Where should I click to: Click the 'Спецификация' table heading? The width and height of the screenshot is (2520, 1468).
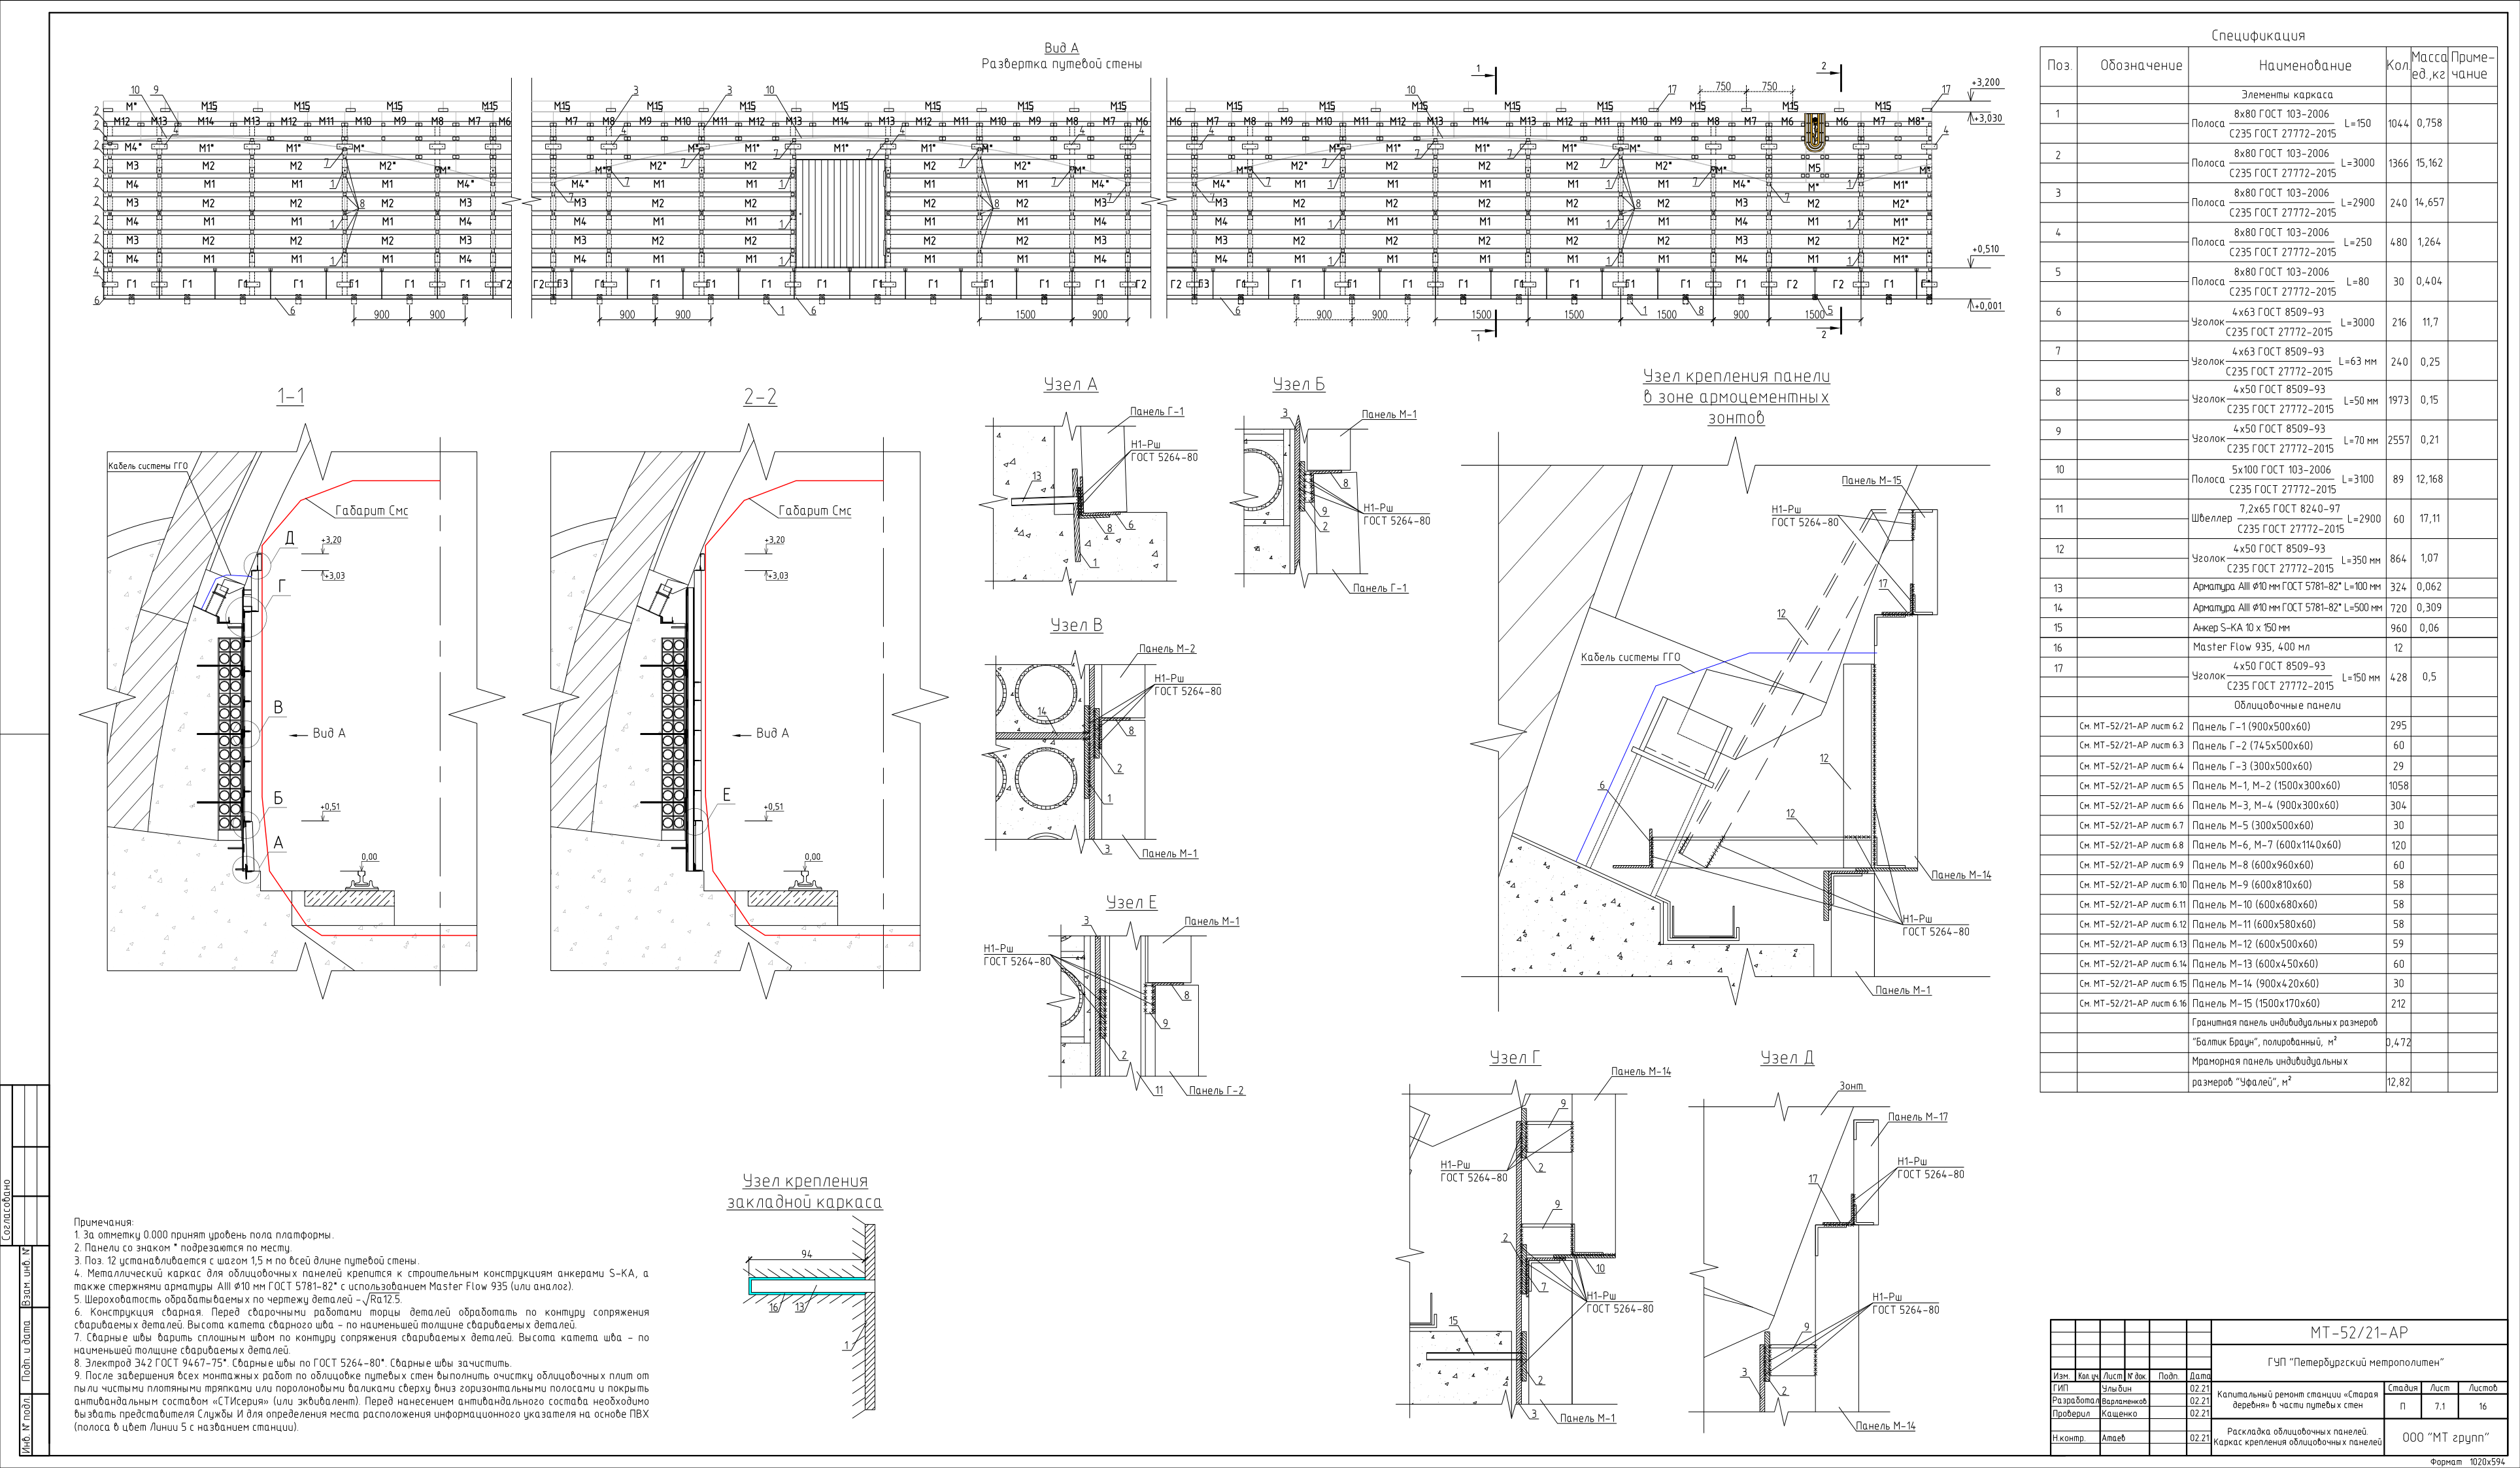click(2258, 35)
